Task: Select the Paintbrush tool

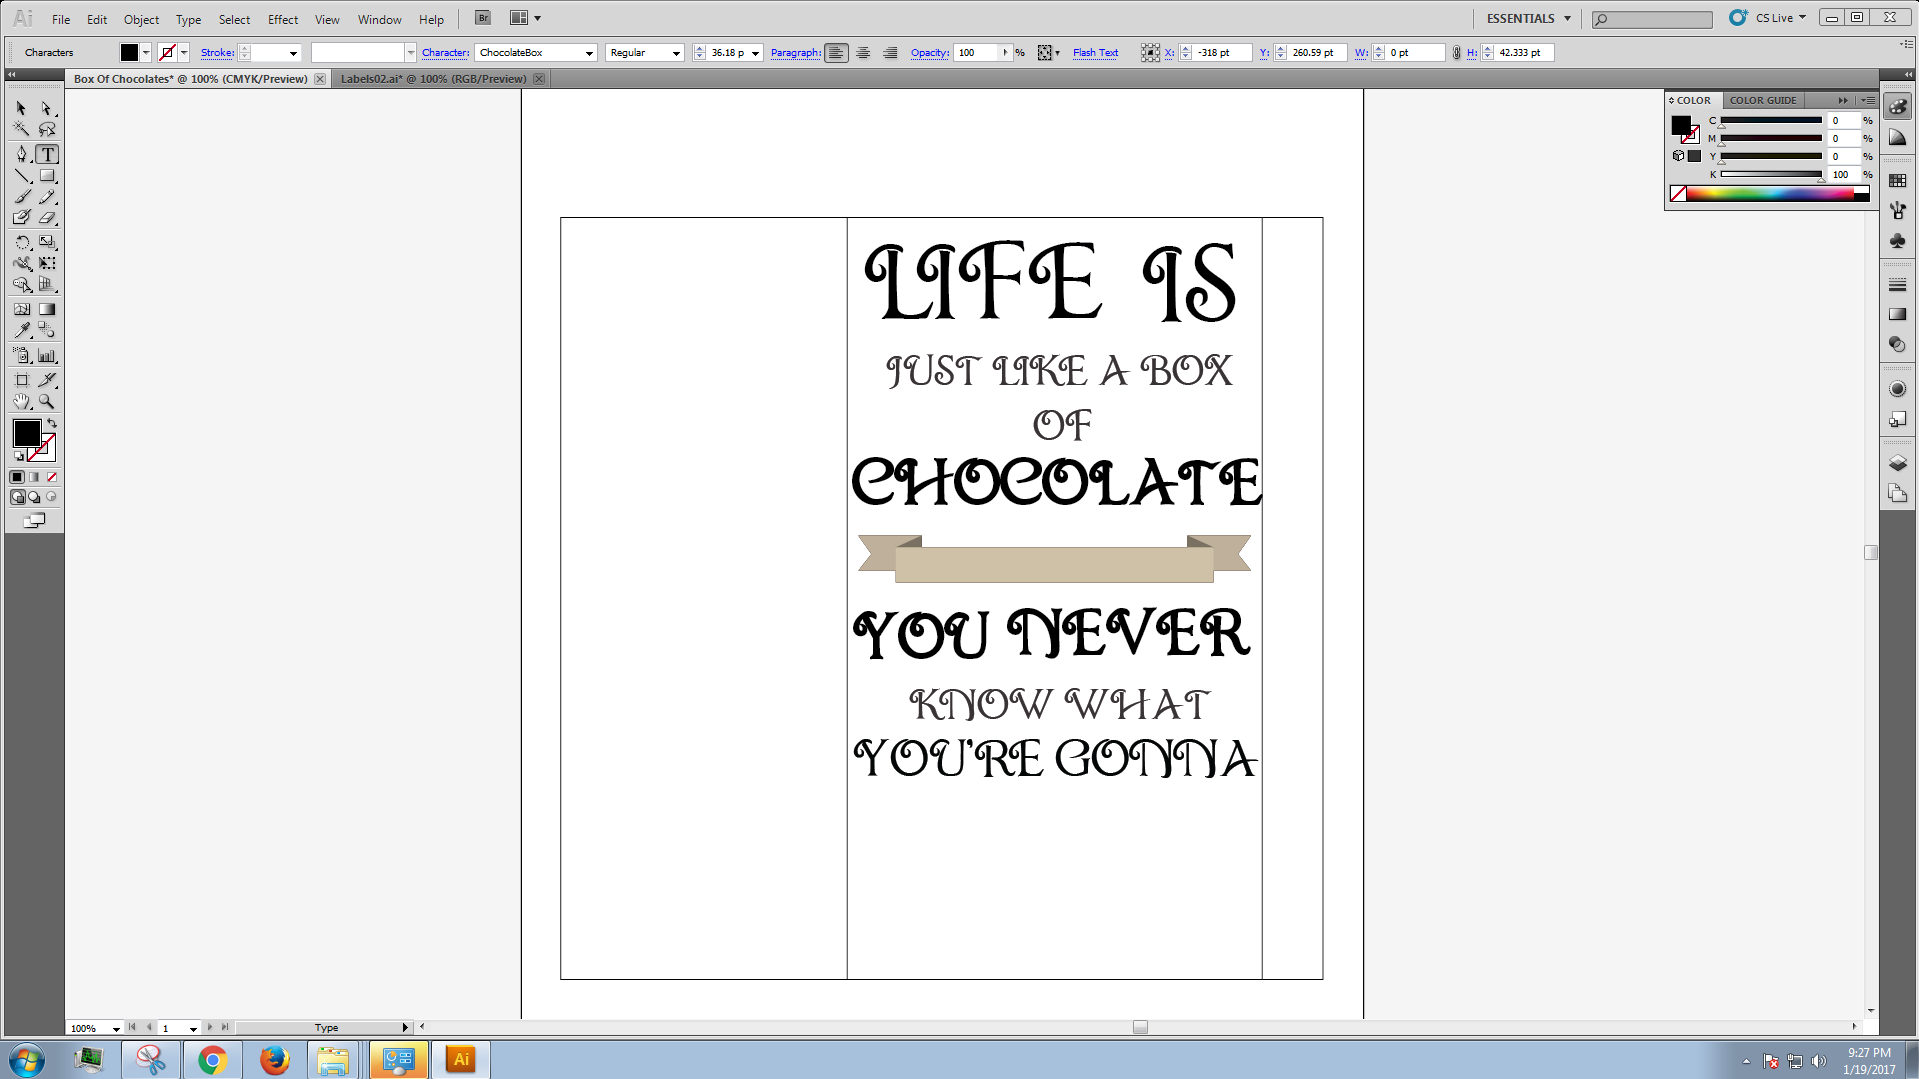Action: click(21, 197)
